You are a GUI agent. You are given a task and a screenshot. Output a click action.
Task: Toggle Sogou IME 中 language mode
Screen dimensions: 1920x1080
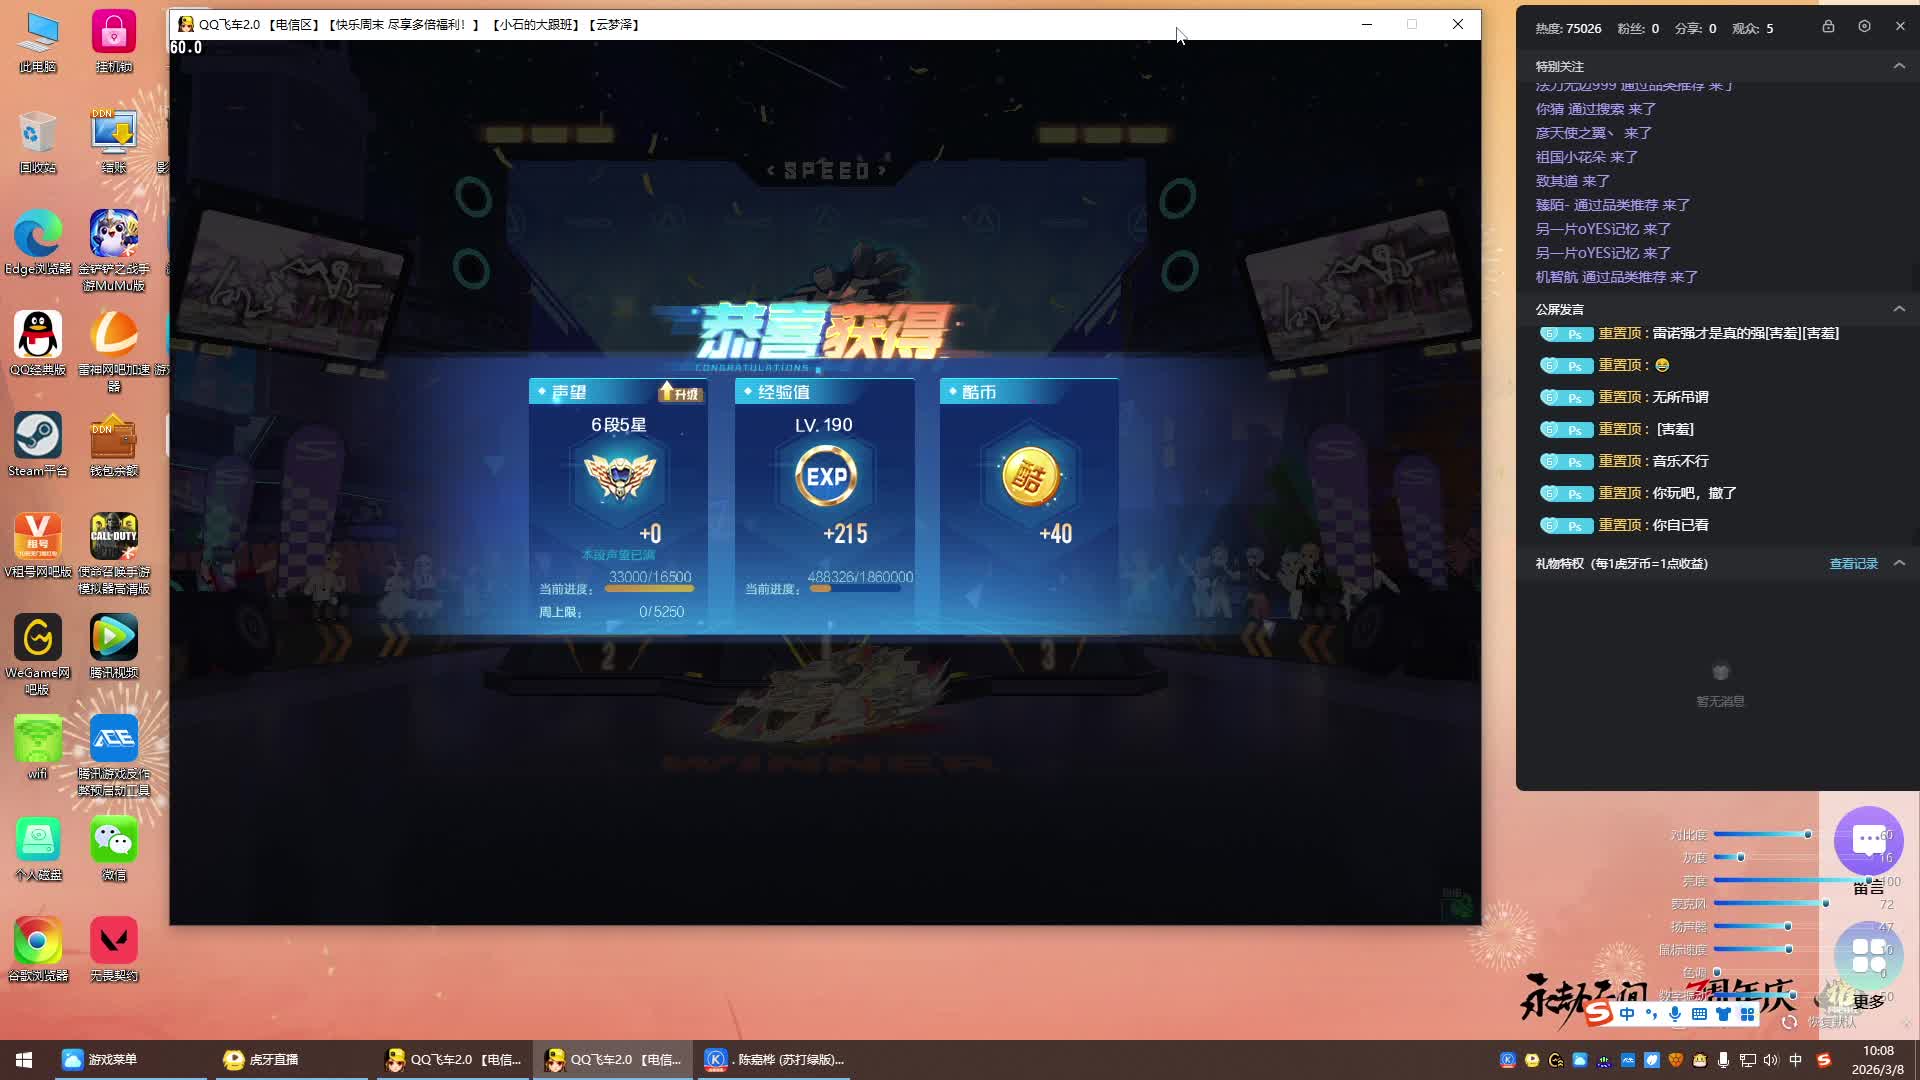(x=1627, y=1014)
